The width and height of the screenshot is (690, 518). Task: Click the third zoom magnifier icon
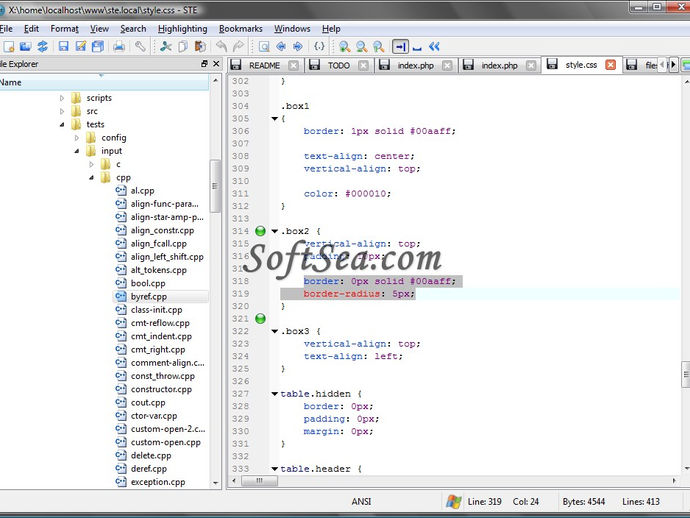(378, 46)
